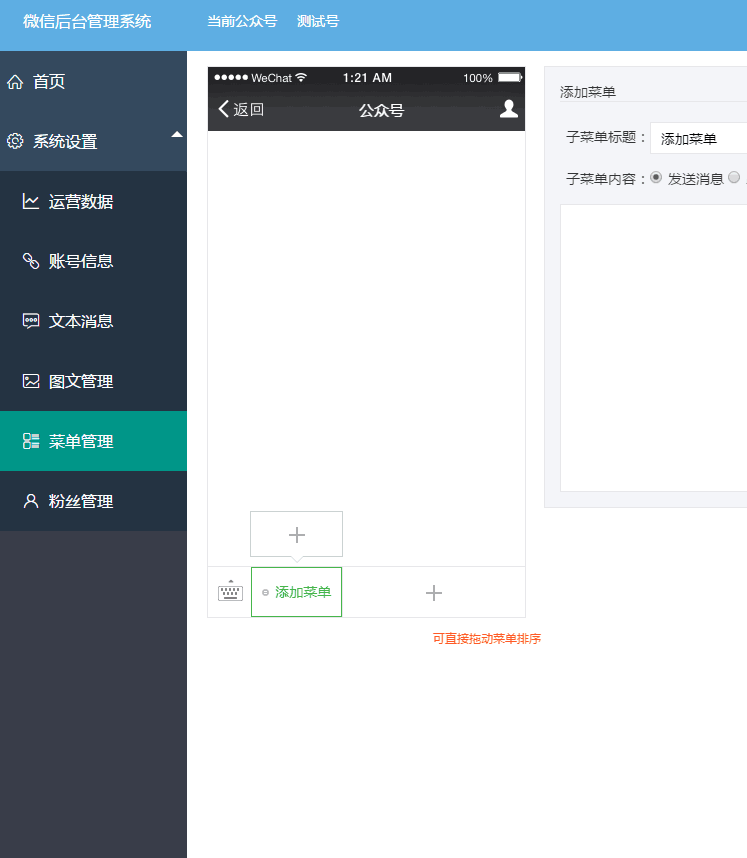The image size is (747, 858).
Task: Click the keyboard icon in phone preview
Action: [x=230, y=592]
